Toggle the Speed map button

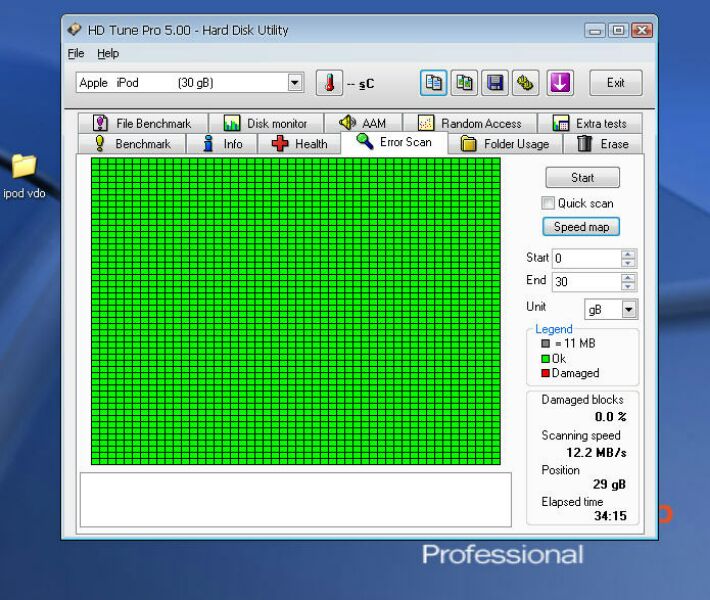tap(581, 227)
